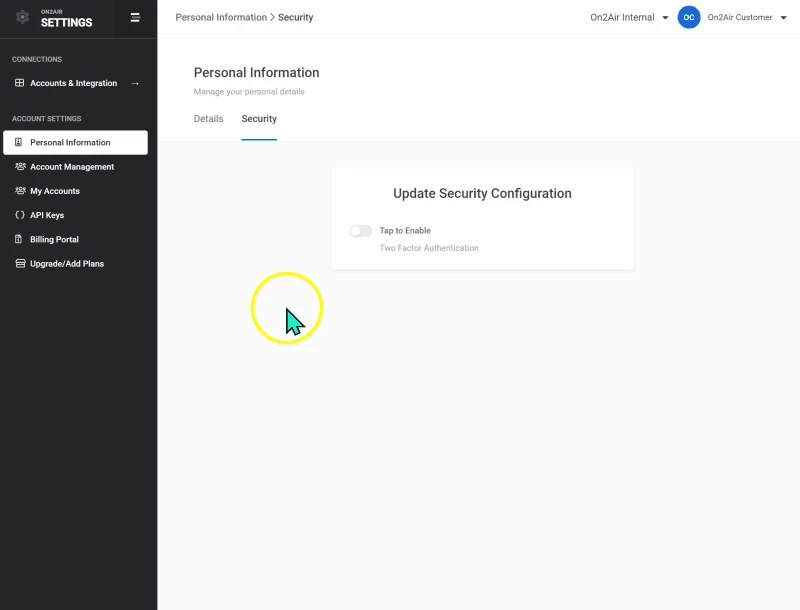Click Personal Information in the breadcrumb
The width and height of the screenshot is (800, 610).
pos(221,17)
